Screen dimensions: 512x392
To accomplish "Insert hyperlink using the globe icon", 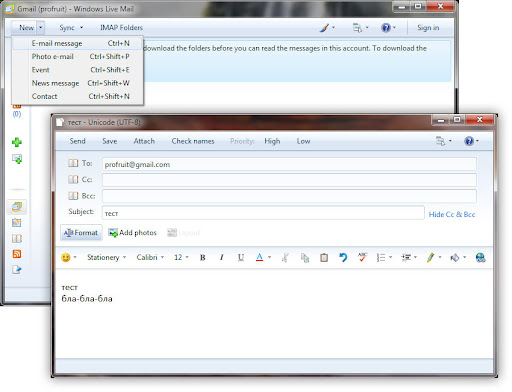I will [x=480, y=257].
